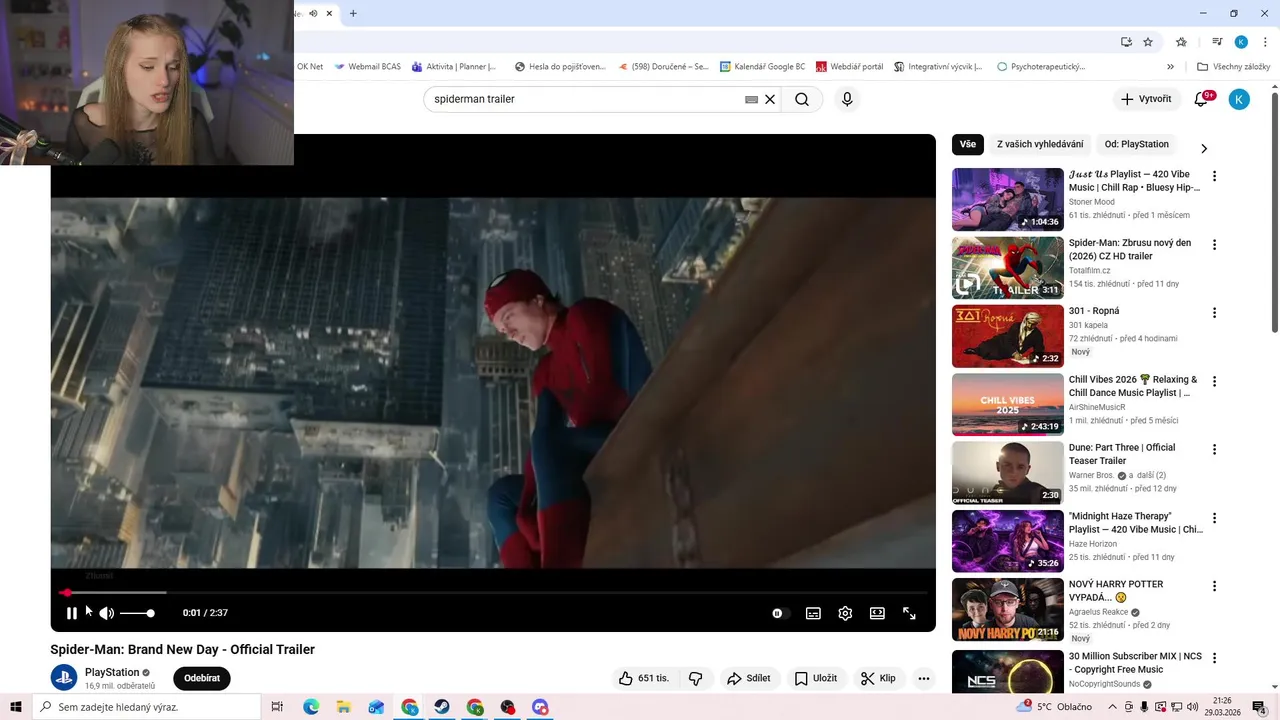Show more filter chips with right arrow

click(x=1204, y=148)
